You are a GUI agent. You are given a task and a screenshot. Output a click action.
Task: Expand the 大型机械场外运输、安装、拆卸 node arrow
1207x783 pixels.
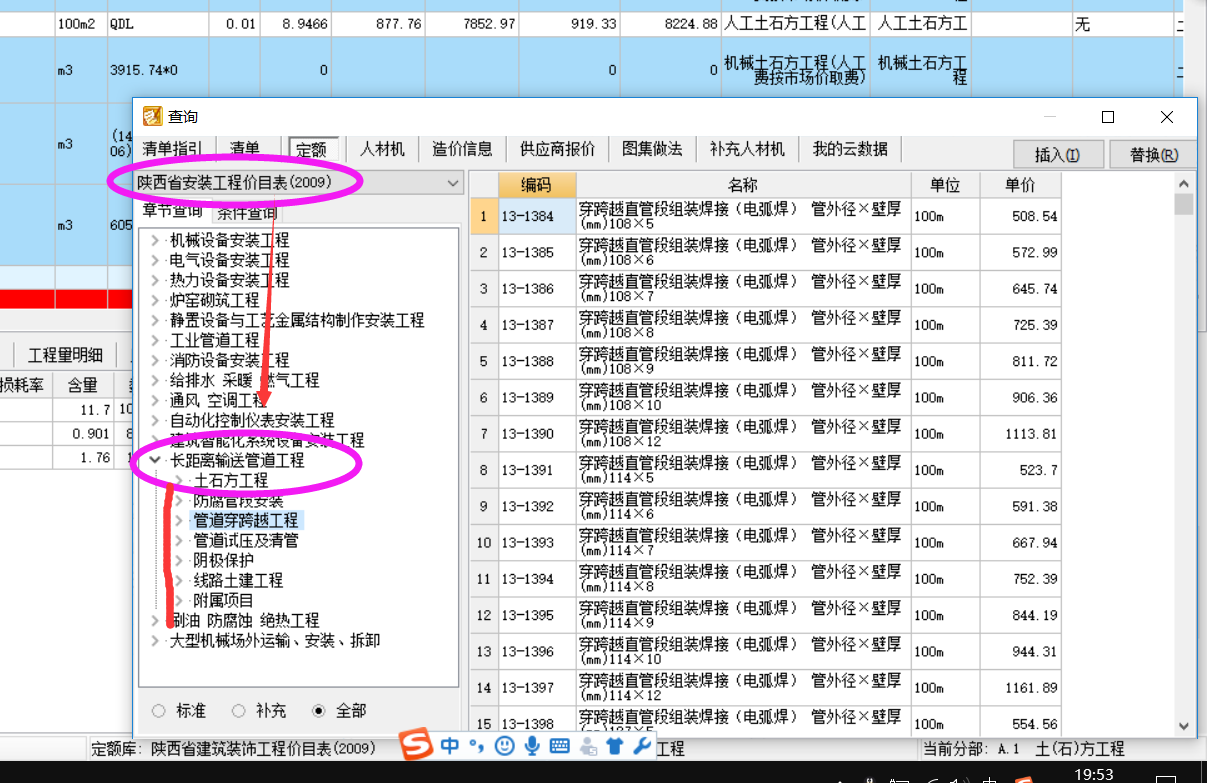coord(155,640)
